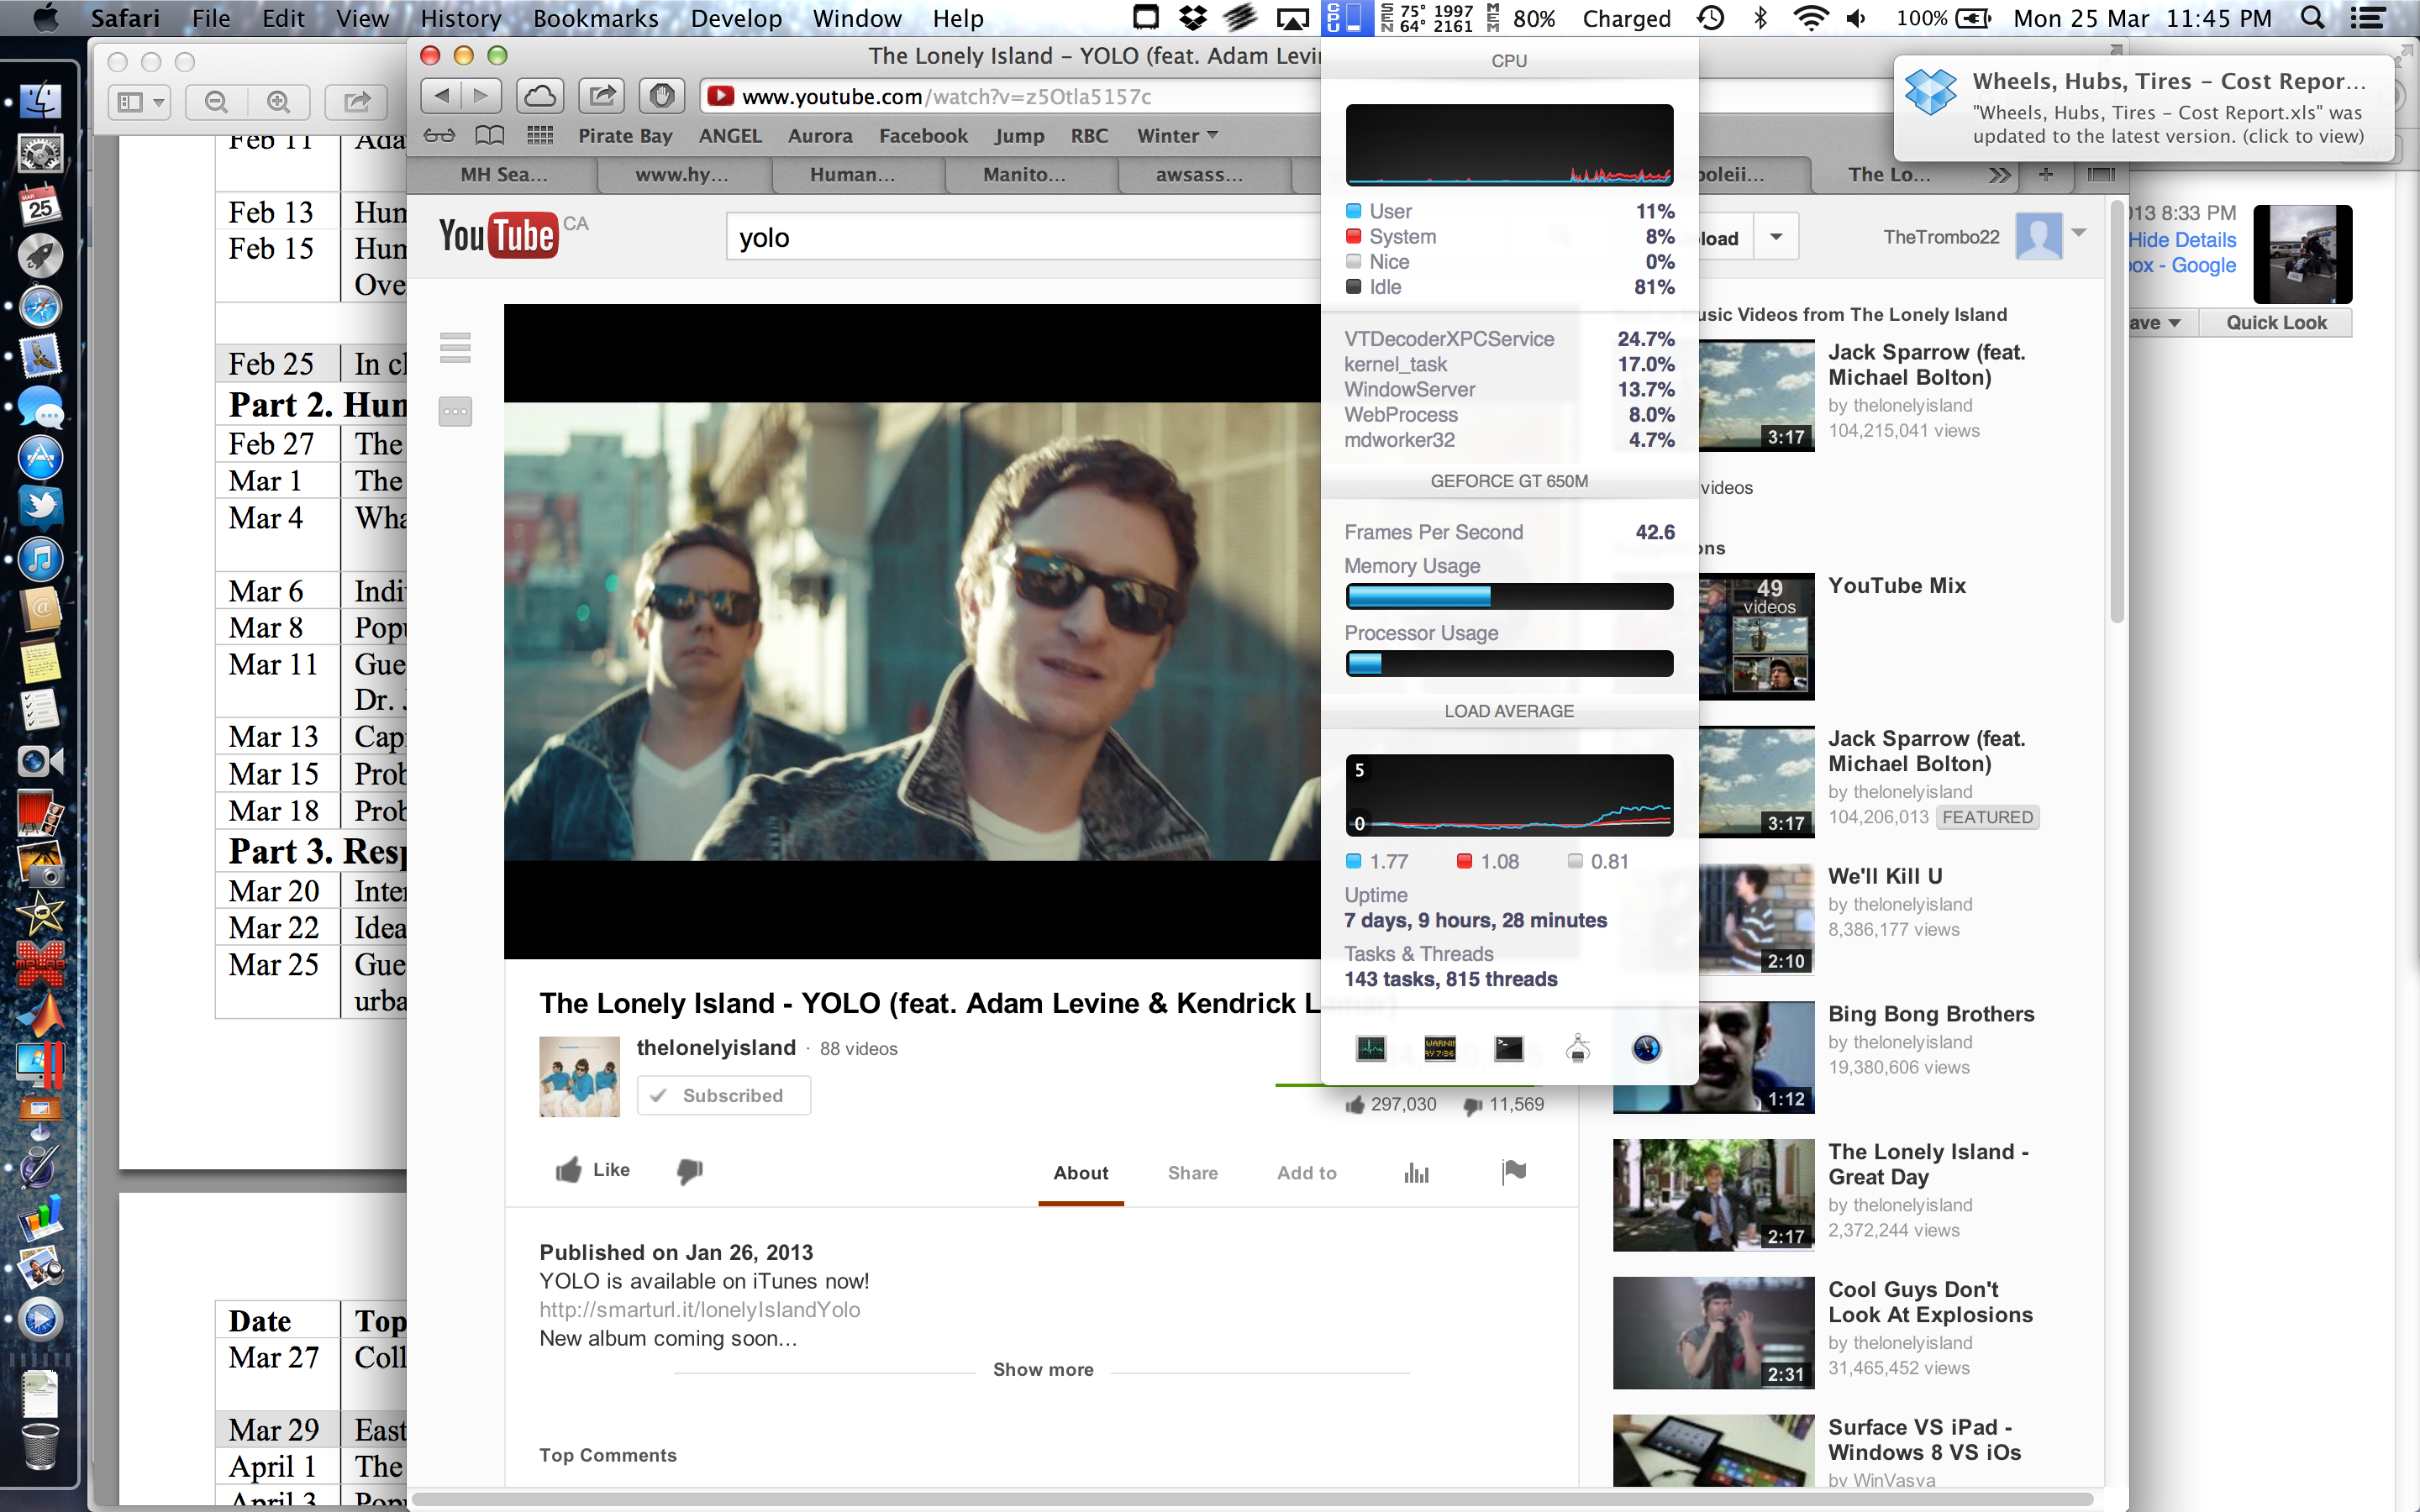The height and width of the screenshot is (1512, 2420).
Task: Click the Facebook bookmark
Action: [x=923, y=135]
